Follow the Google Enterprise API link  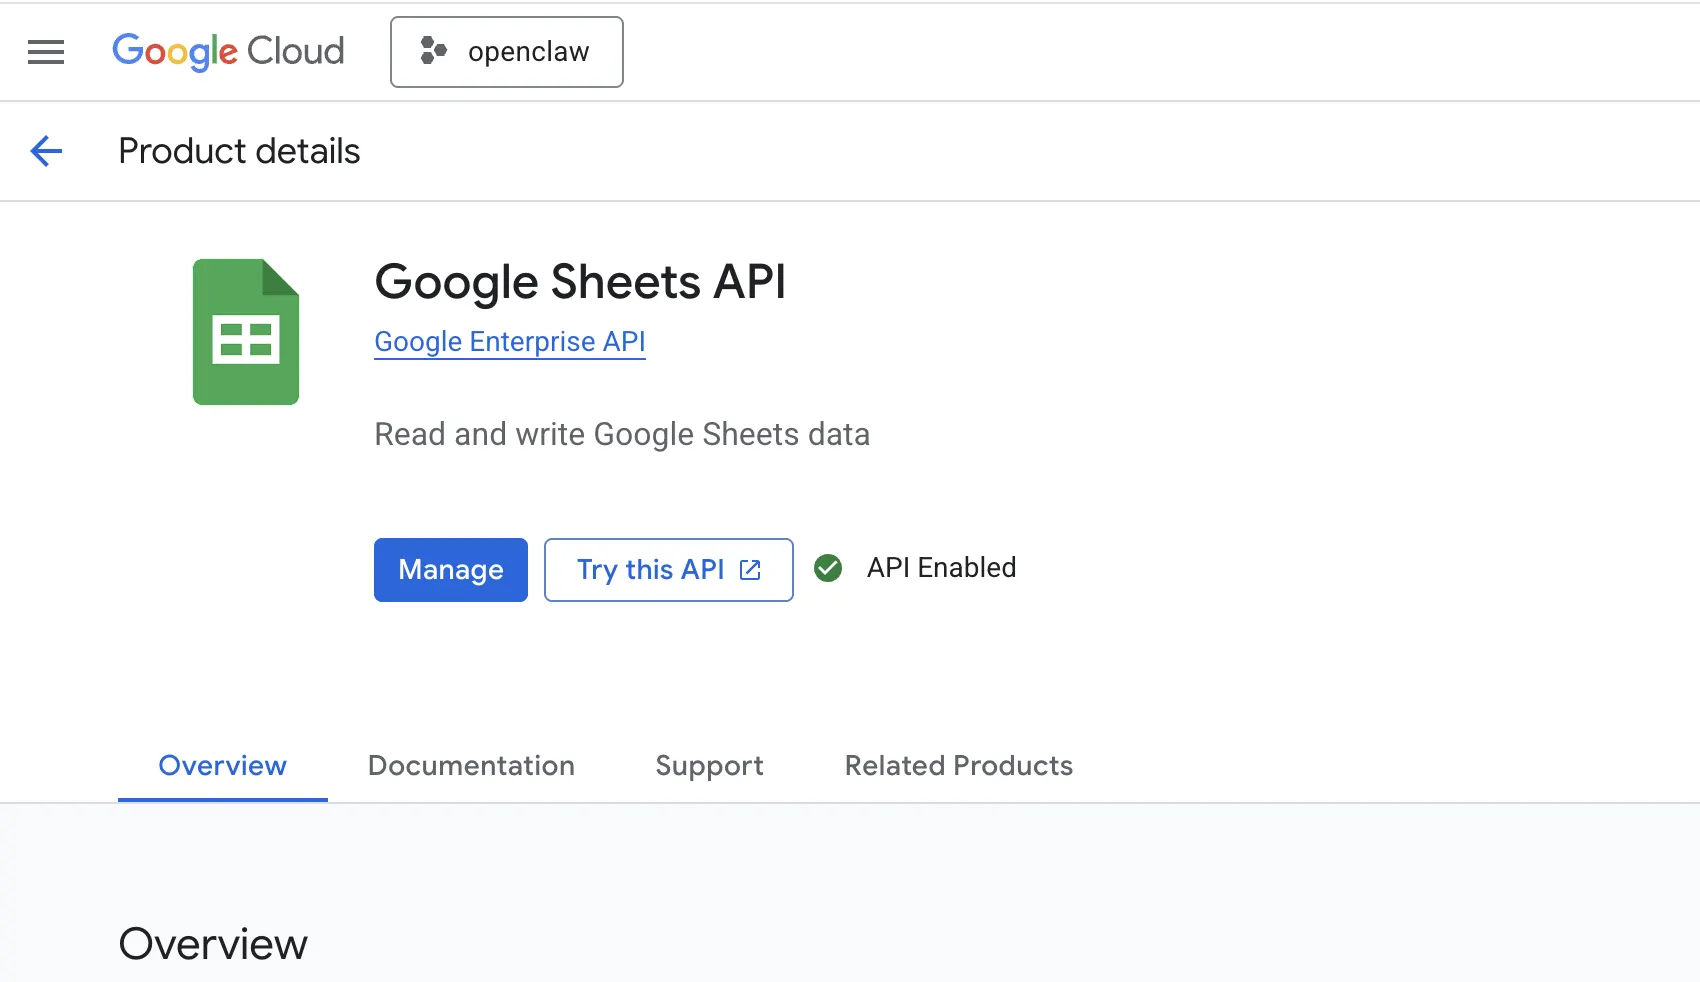click(x=510, y=342)
